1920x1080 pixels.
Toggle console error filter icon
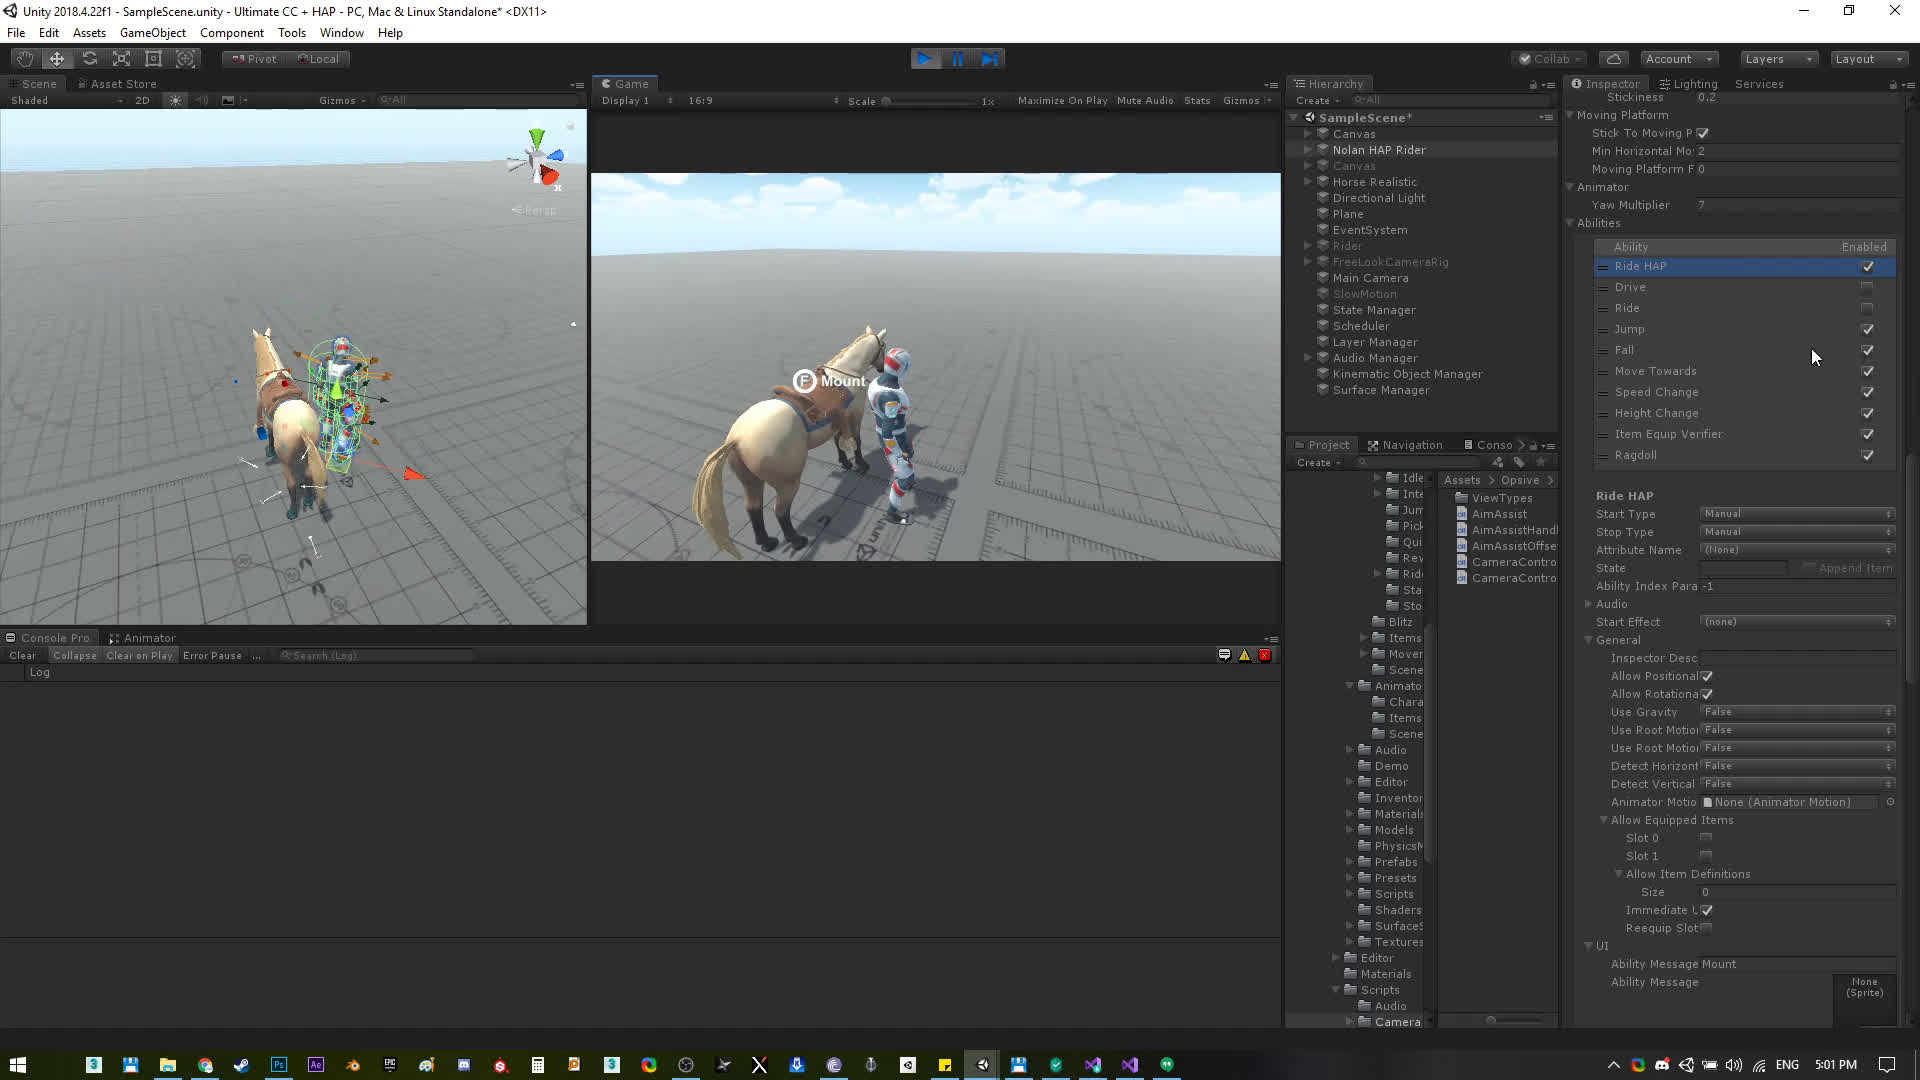pyautogui.click(x=1264, y=655)
